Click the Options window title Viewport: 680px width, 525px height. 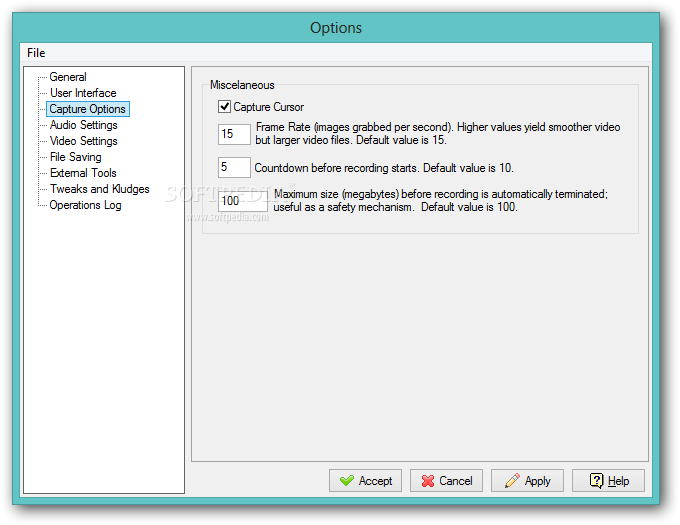tap(336, 28)
